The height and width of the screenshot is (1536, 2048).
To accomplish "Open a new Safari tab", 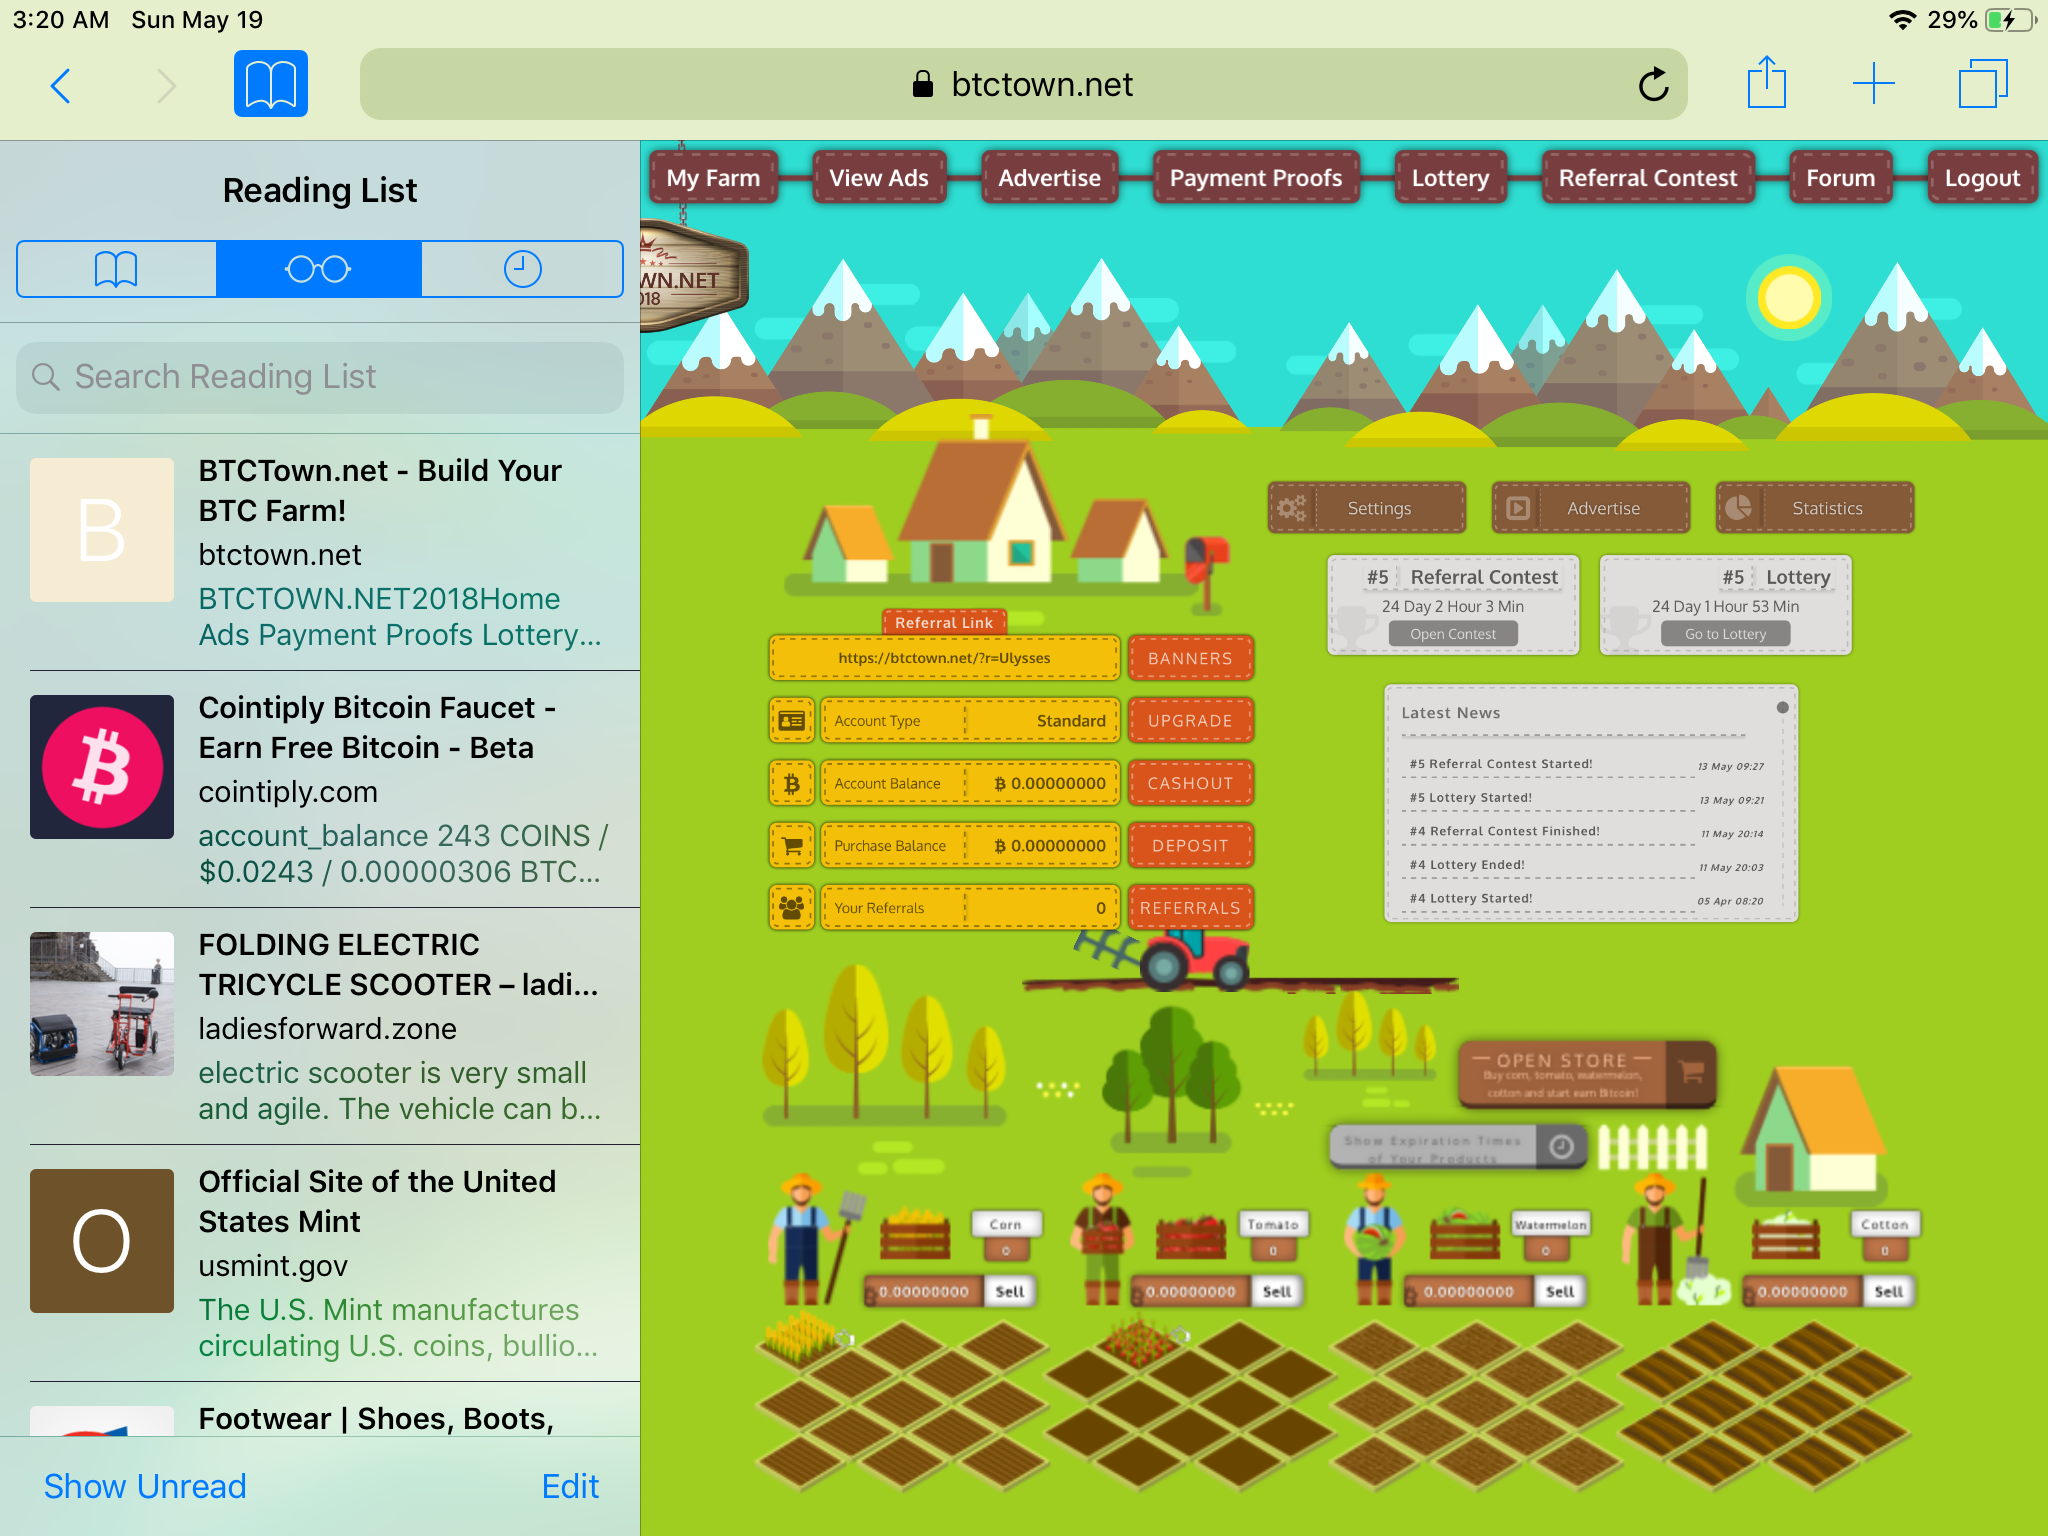I will (x=1873, y=84).
